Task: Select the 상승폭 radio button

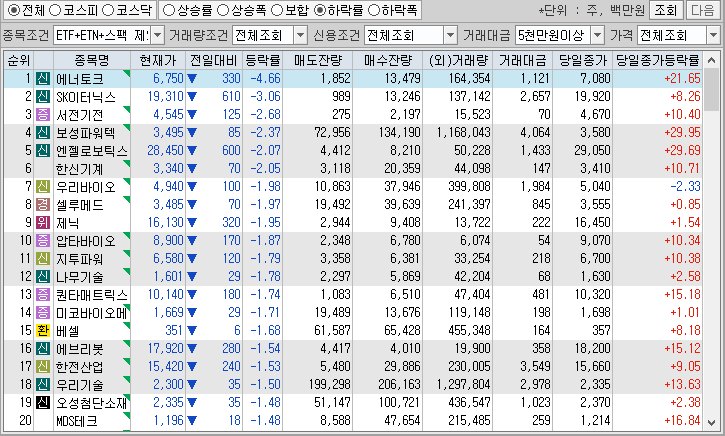Action: pyautogui.click(x=223, y=10)
